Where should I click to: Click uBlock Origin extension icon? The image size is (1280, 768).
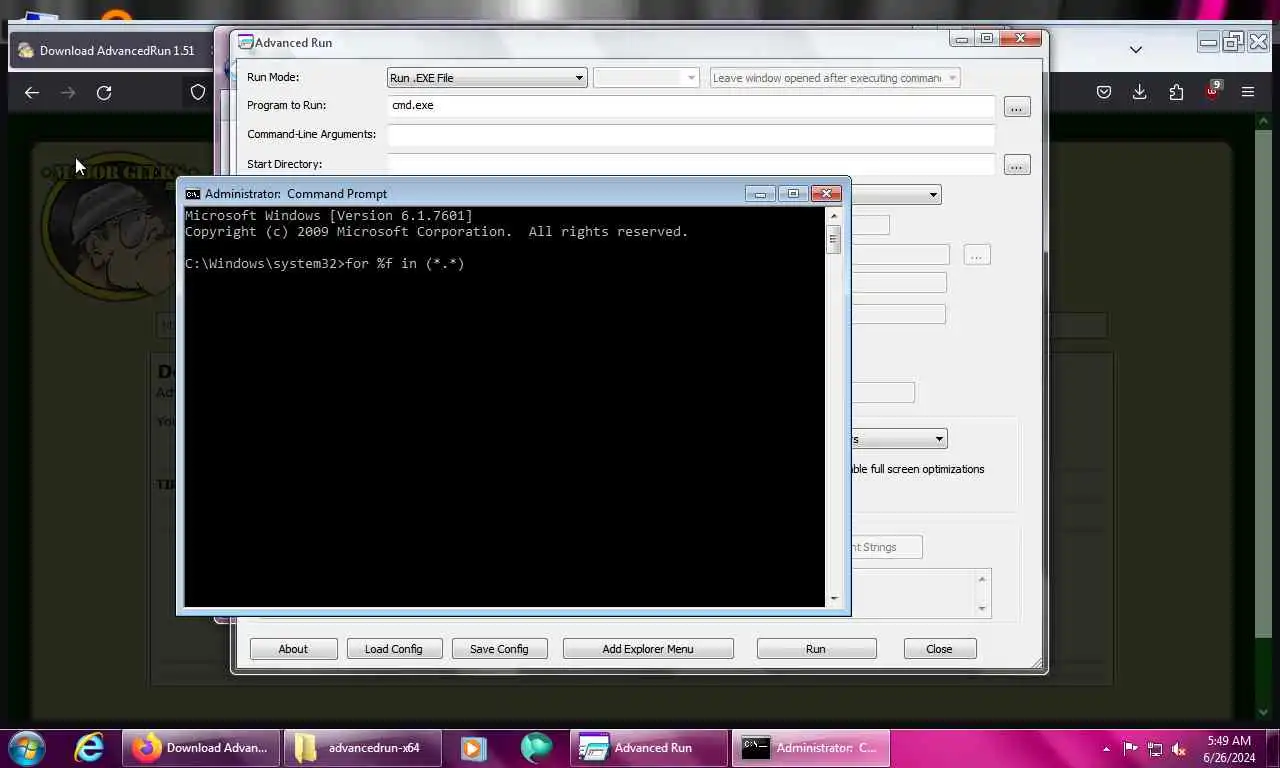(1212, 92)
